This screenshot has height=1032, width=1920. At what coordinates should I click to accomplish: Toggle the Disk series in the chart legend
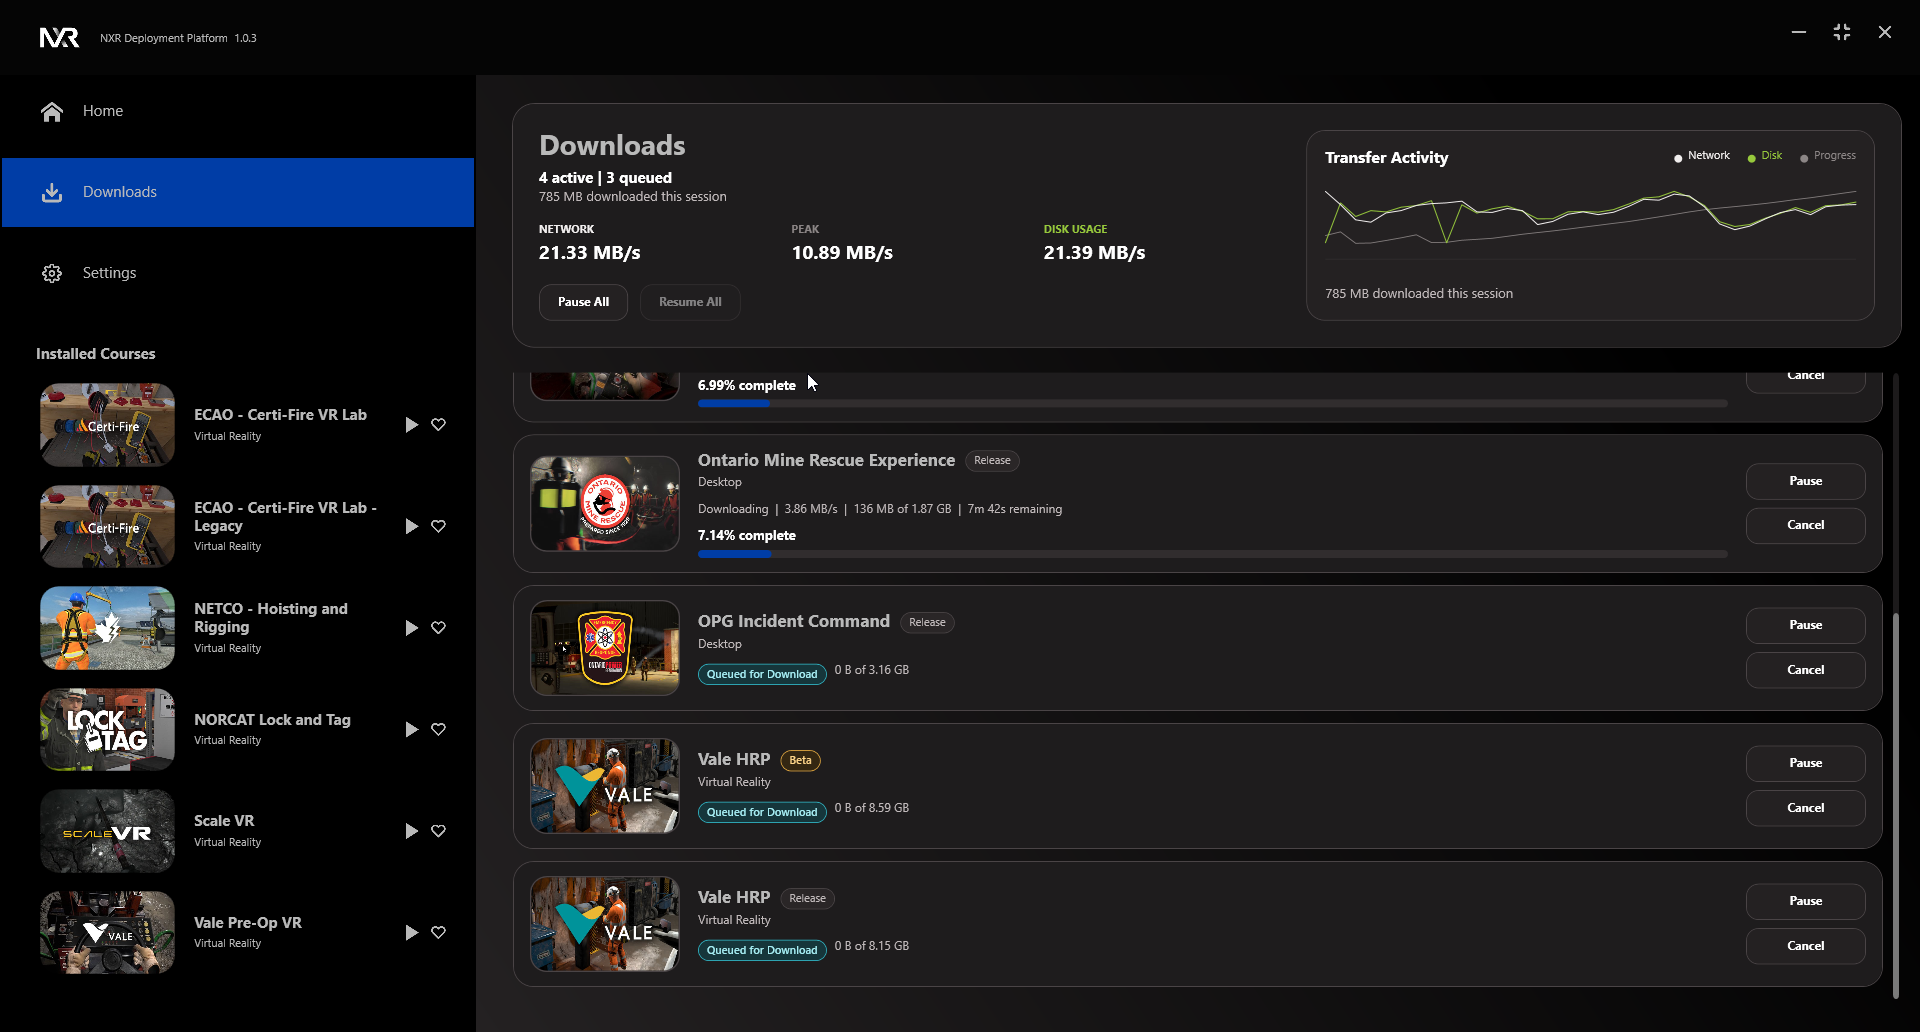tap(1766, 156)
